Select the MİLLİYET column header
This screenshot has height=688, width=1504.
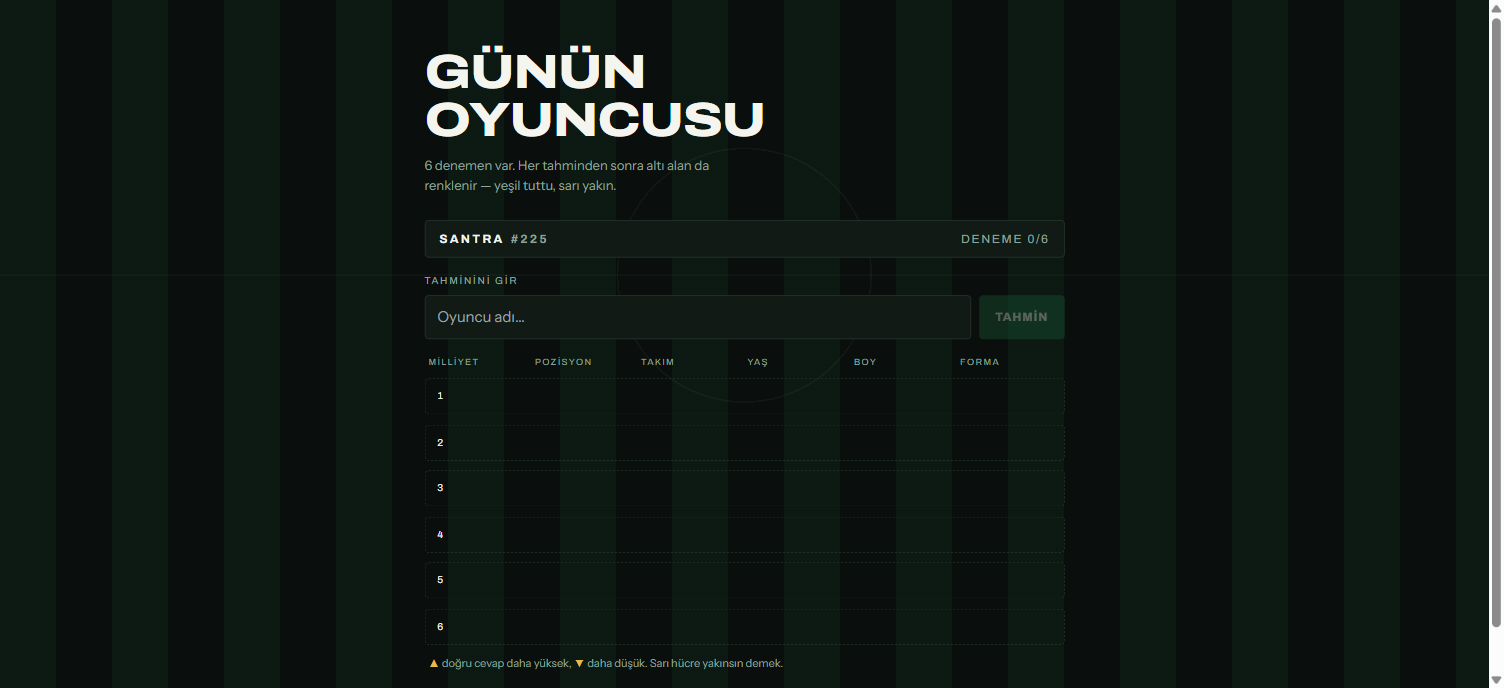click(x=454, y=362)
